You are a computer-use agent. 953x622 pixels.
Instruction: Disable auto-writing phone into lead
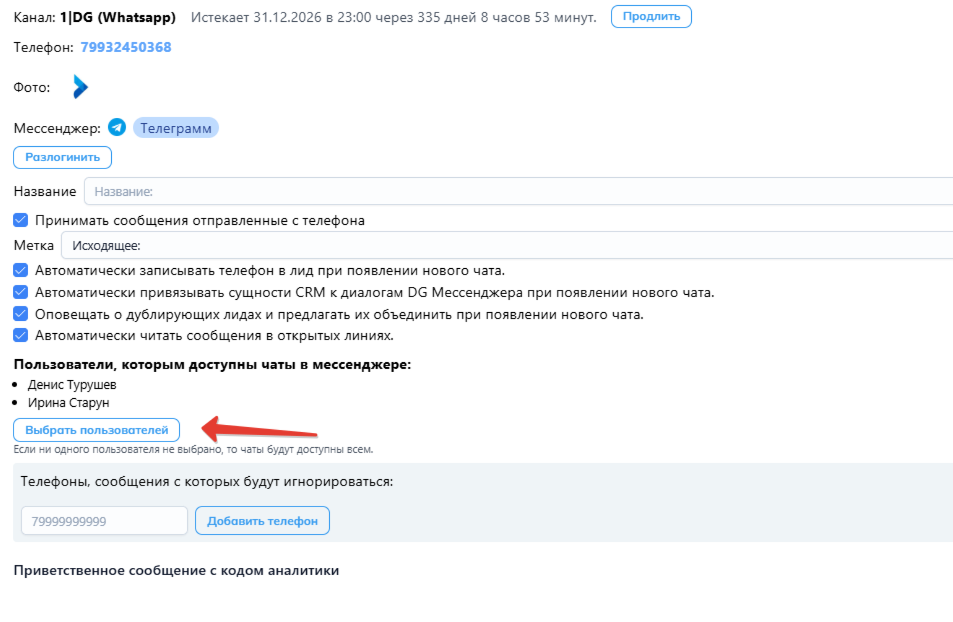pyautogui.click(x=21, y=270)
